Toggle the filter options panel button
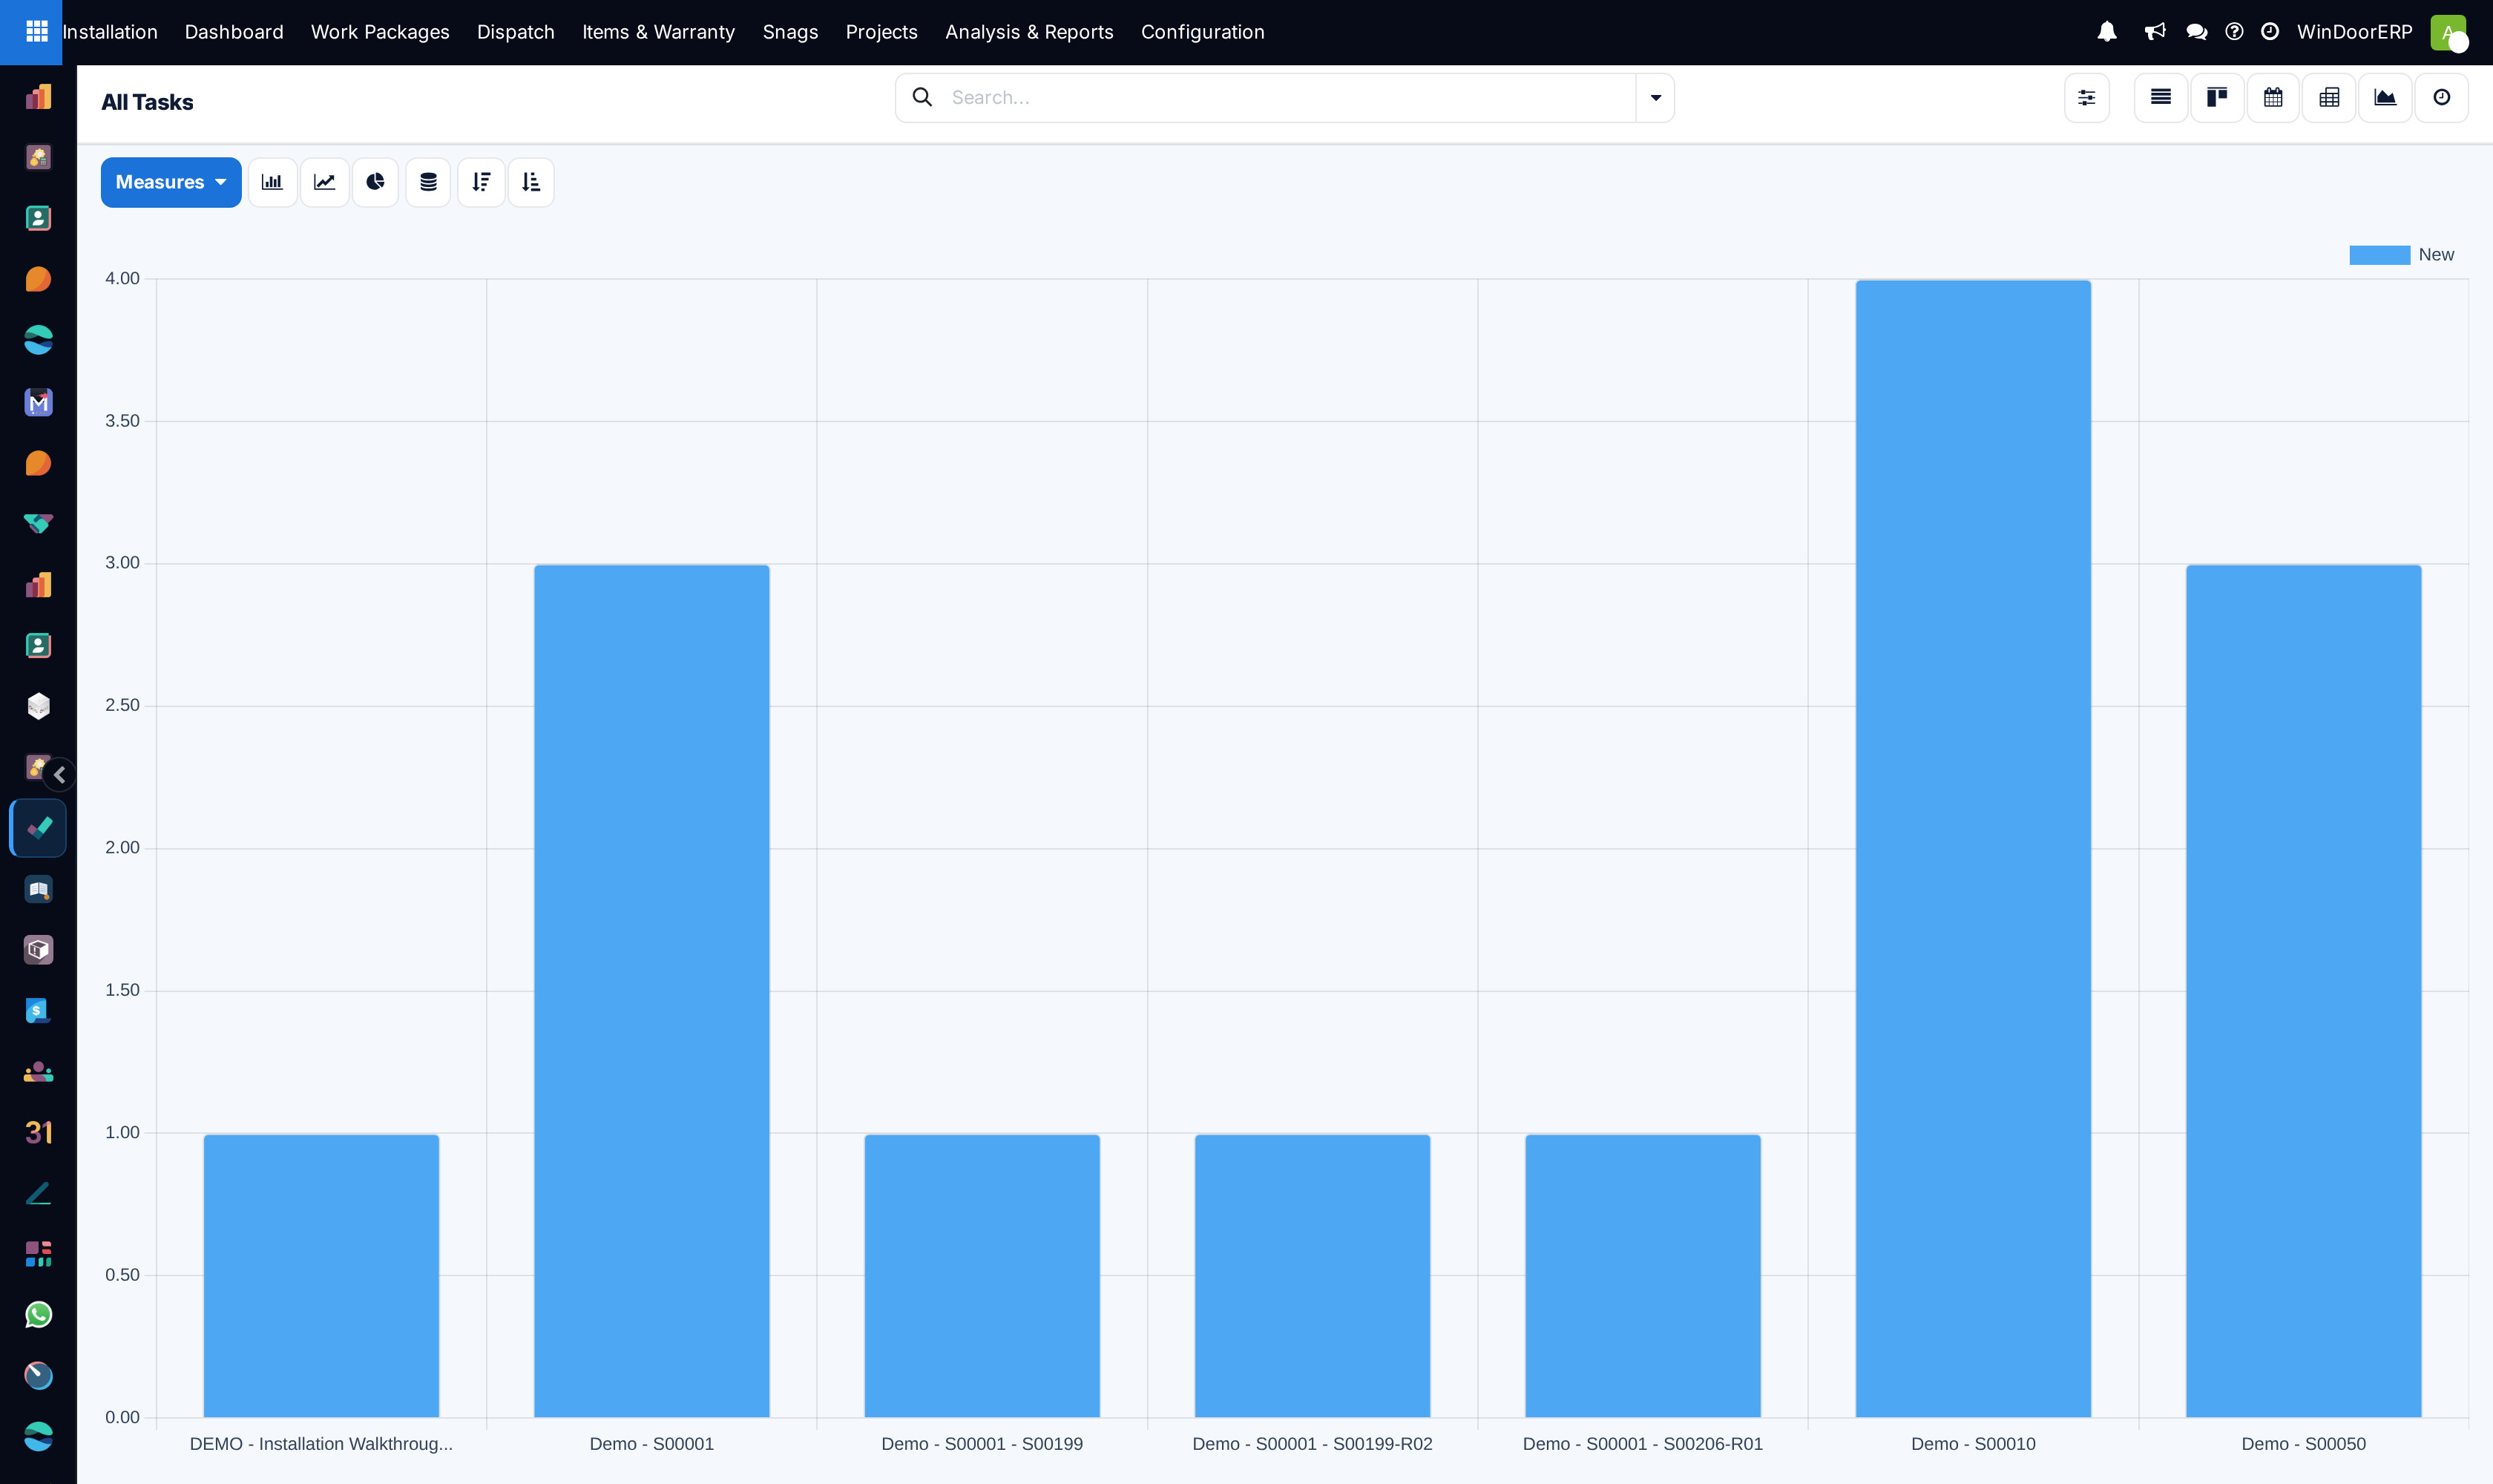 (x=2087, y=97)
